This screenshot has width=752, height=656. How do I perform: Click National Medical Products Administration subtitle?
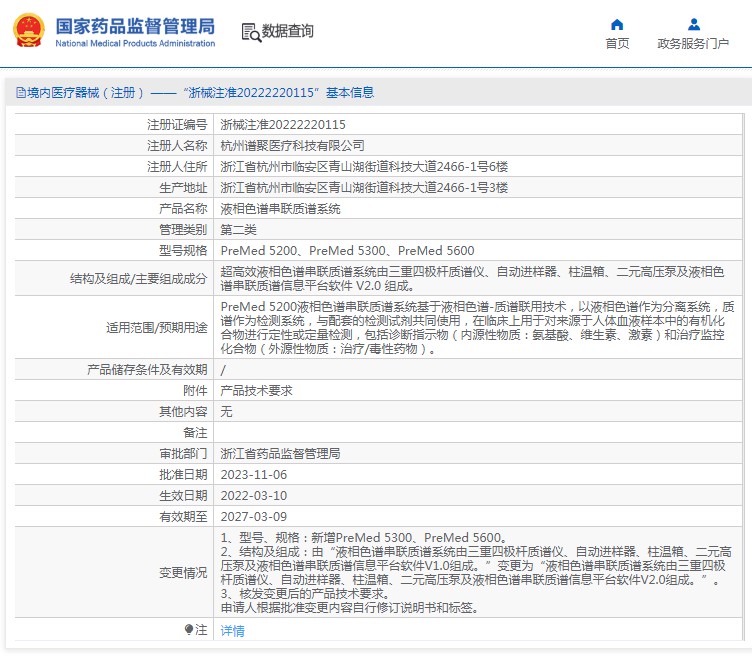tap(135, 43)
